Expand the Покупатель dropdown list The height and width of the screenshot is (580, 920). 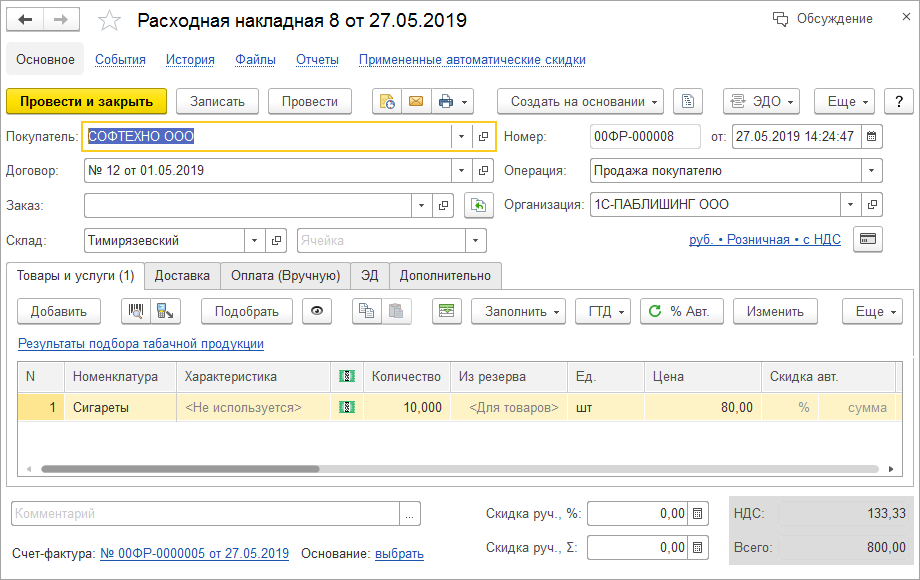460,136
